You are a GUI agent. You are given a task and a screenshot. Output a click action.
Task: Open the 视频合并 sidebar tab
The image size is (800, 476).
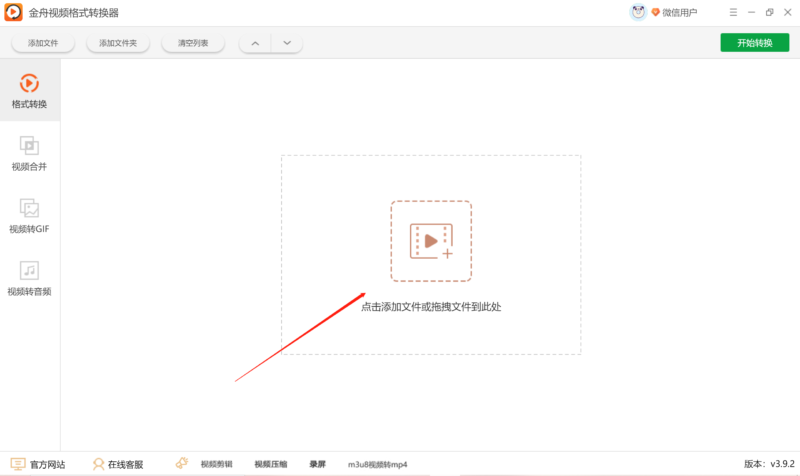pyautogui.click(x=29, y=153)
